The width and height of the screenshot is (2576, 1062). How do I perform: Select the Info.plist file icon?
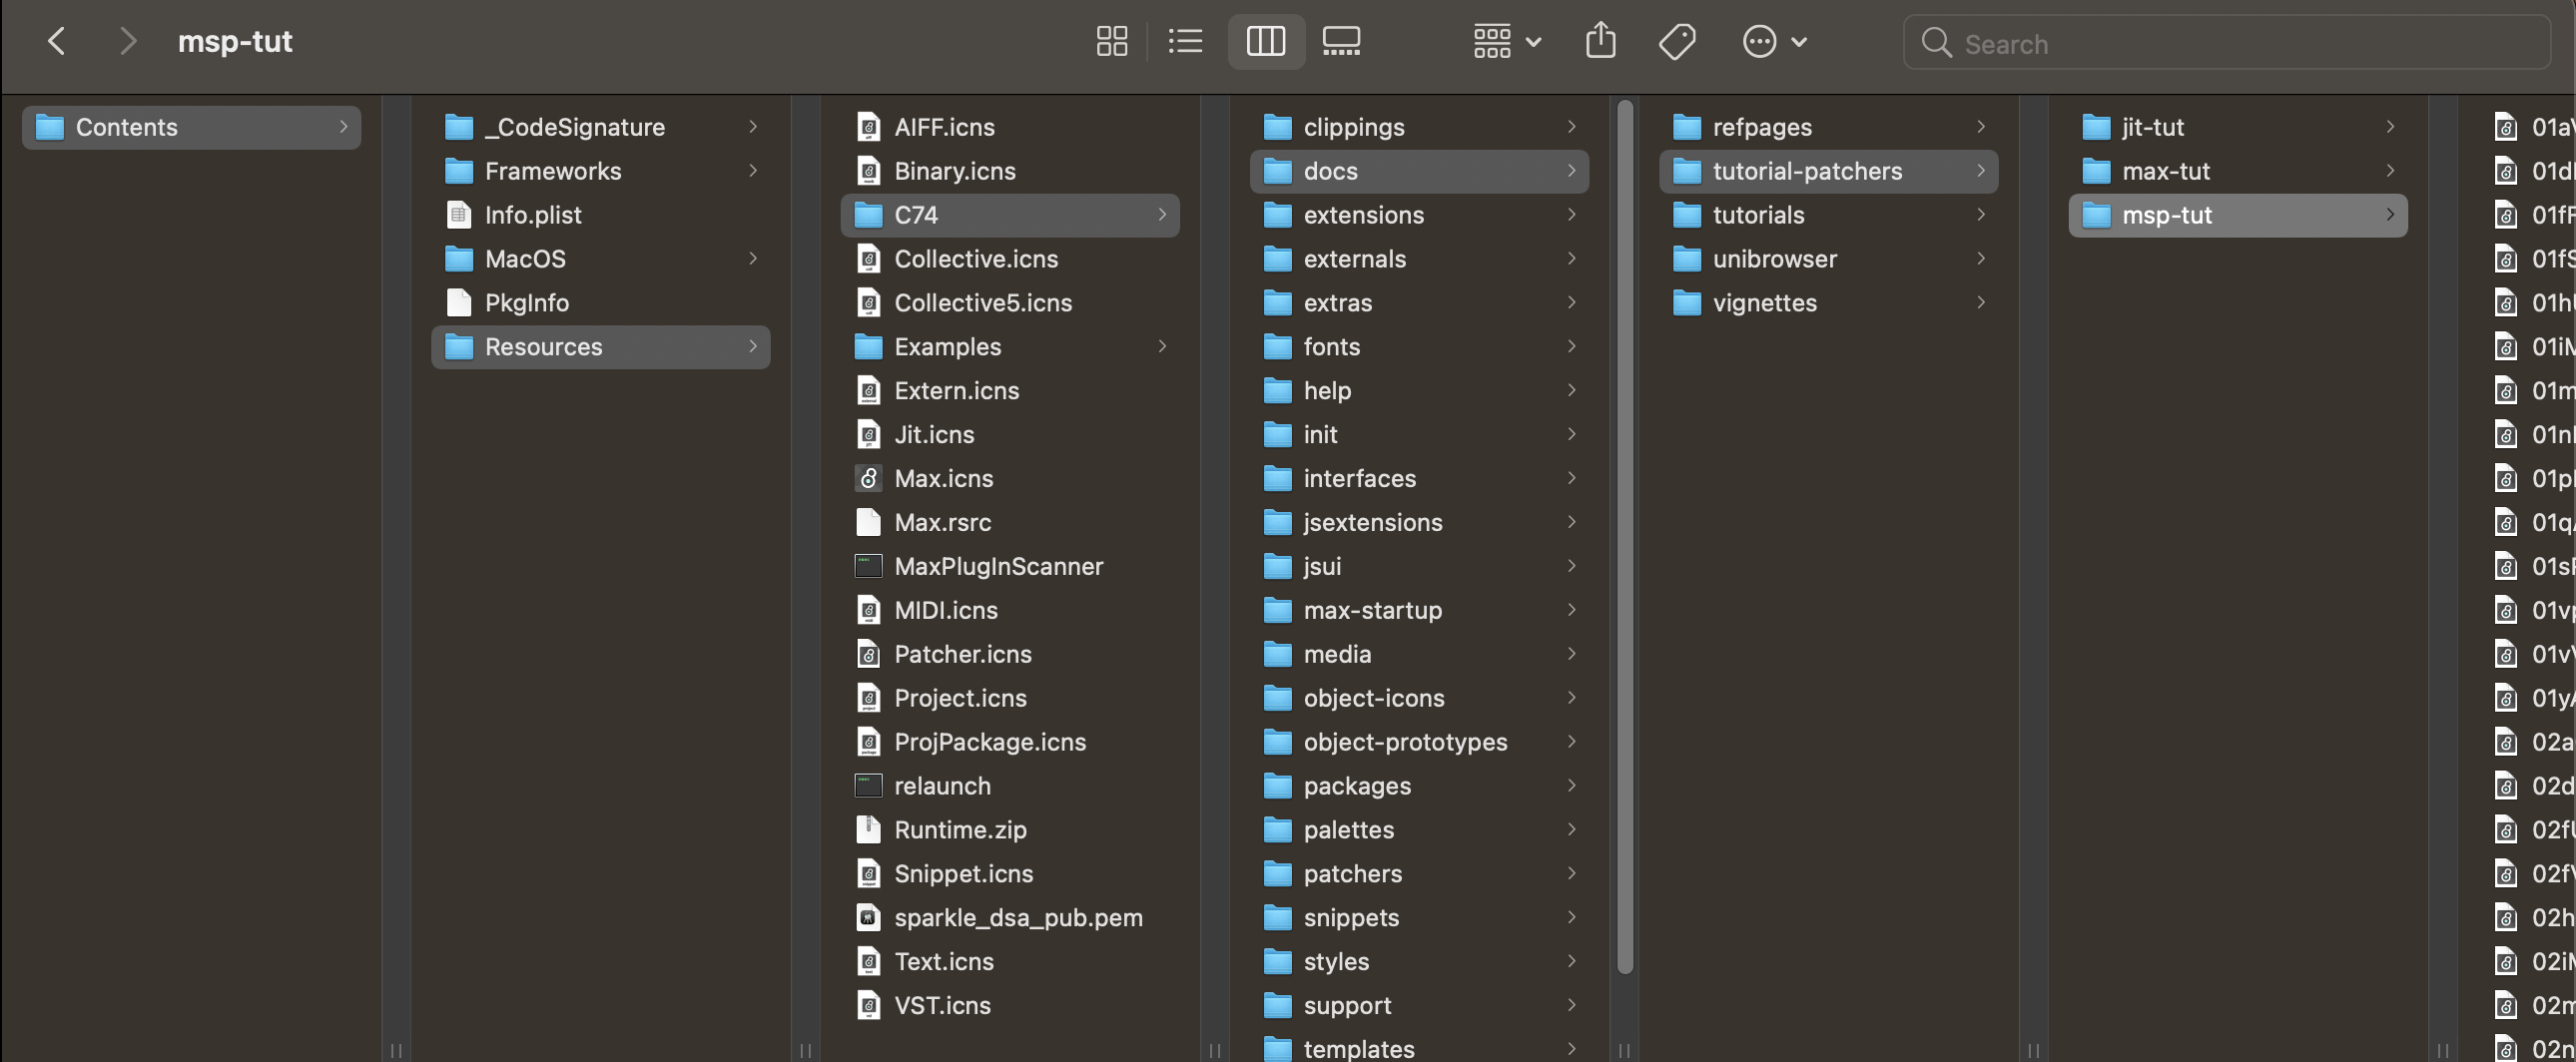[x=459, y=215]
